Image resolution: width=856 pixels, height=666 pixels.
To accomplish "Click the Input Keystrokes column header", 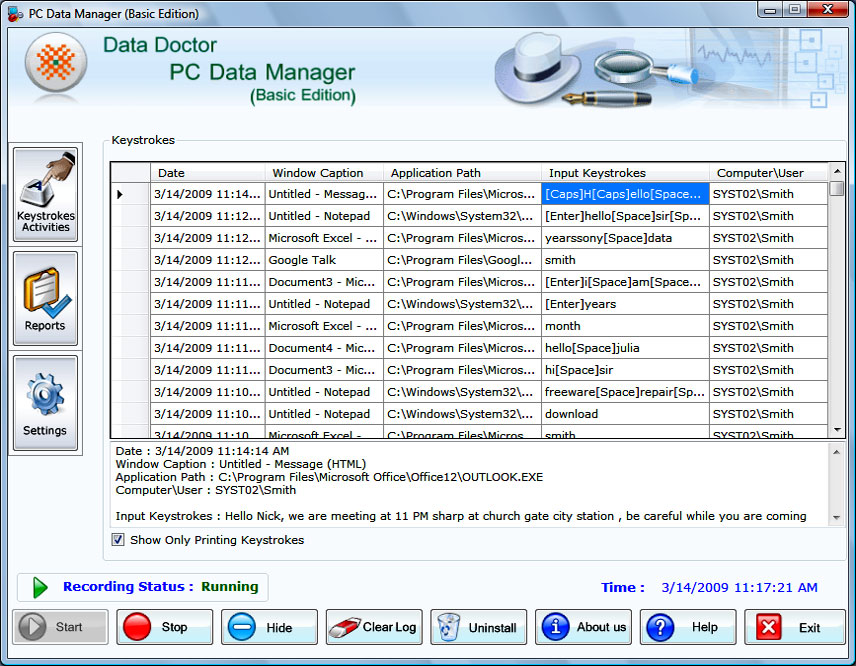I will [x=622, y=172].
